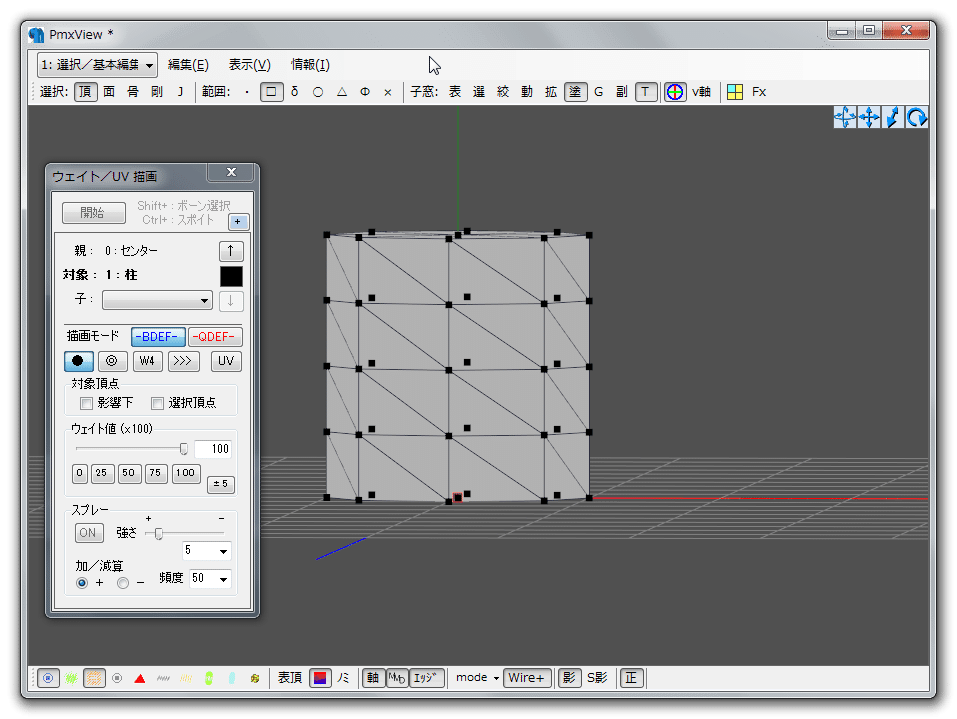Click the red triangle icon in bottom toolbar
The width and height of the screenshot is (957, 719).
(140, 678)
